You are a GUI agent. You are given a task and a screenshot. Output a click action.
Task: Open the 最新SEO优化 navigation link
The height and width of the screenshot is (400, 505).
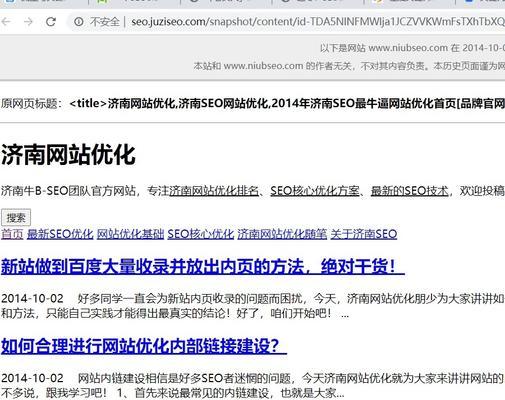(60, 234)
